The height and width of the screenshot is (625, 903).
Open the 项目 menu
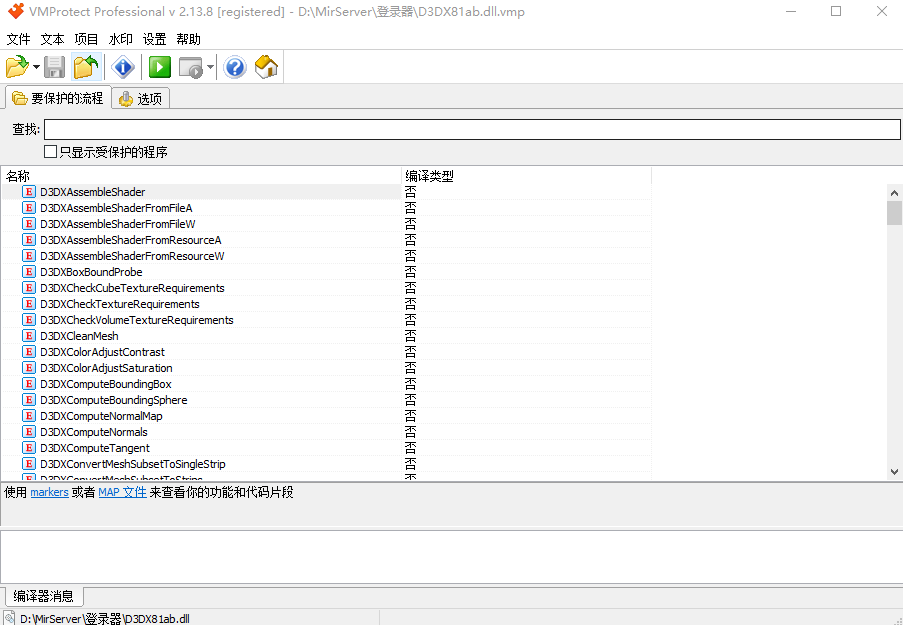pos(86,39)
